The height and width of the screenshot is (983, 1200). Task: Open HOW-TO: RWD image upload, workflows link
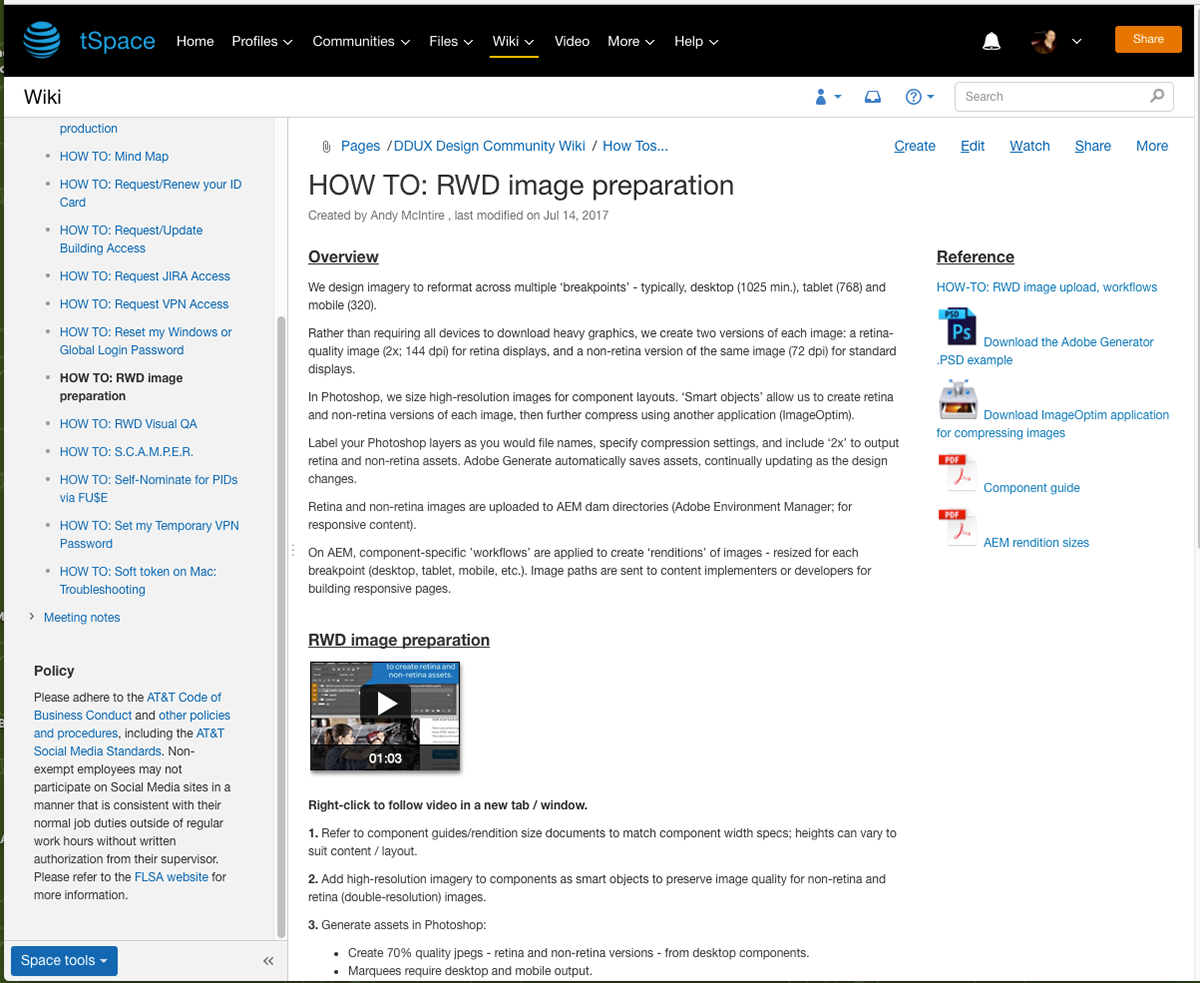(1046, 287)
